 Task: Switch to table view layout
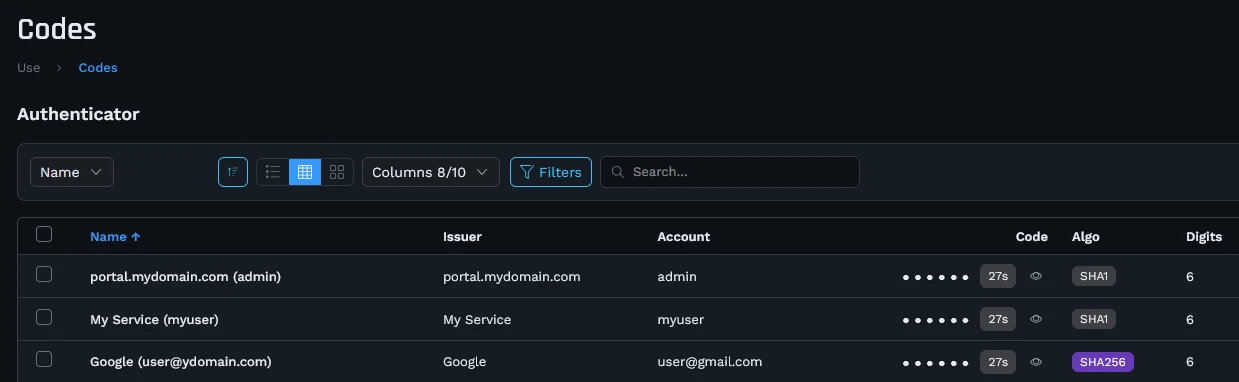pos(305,172)
